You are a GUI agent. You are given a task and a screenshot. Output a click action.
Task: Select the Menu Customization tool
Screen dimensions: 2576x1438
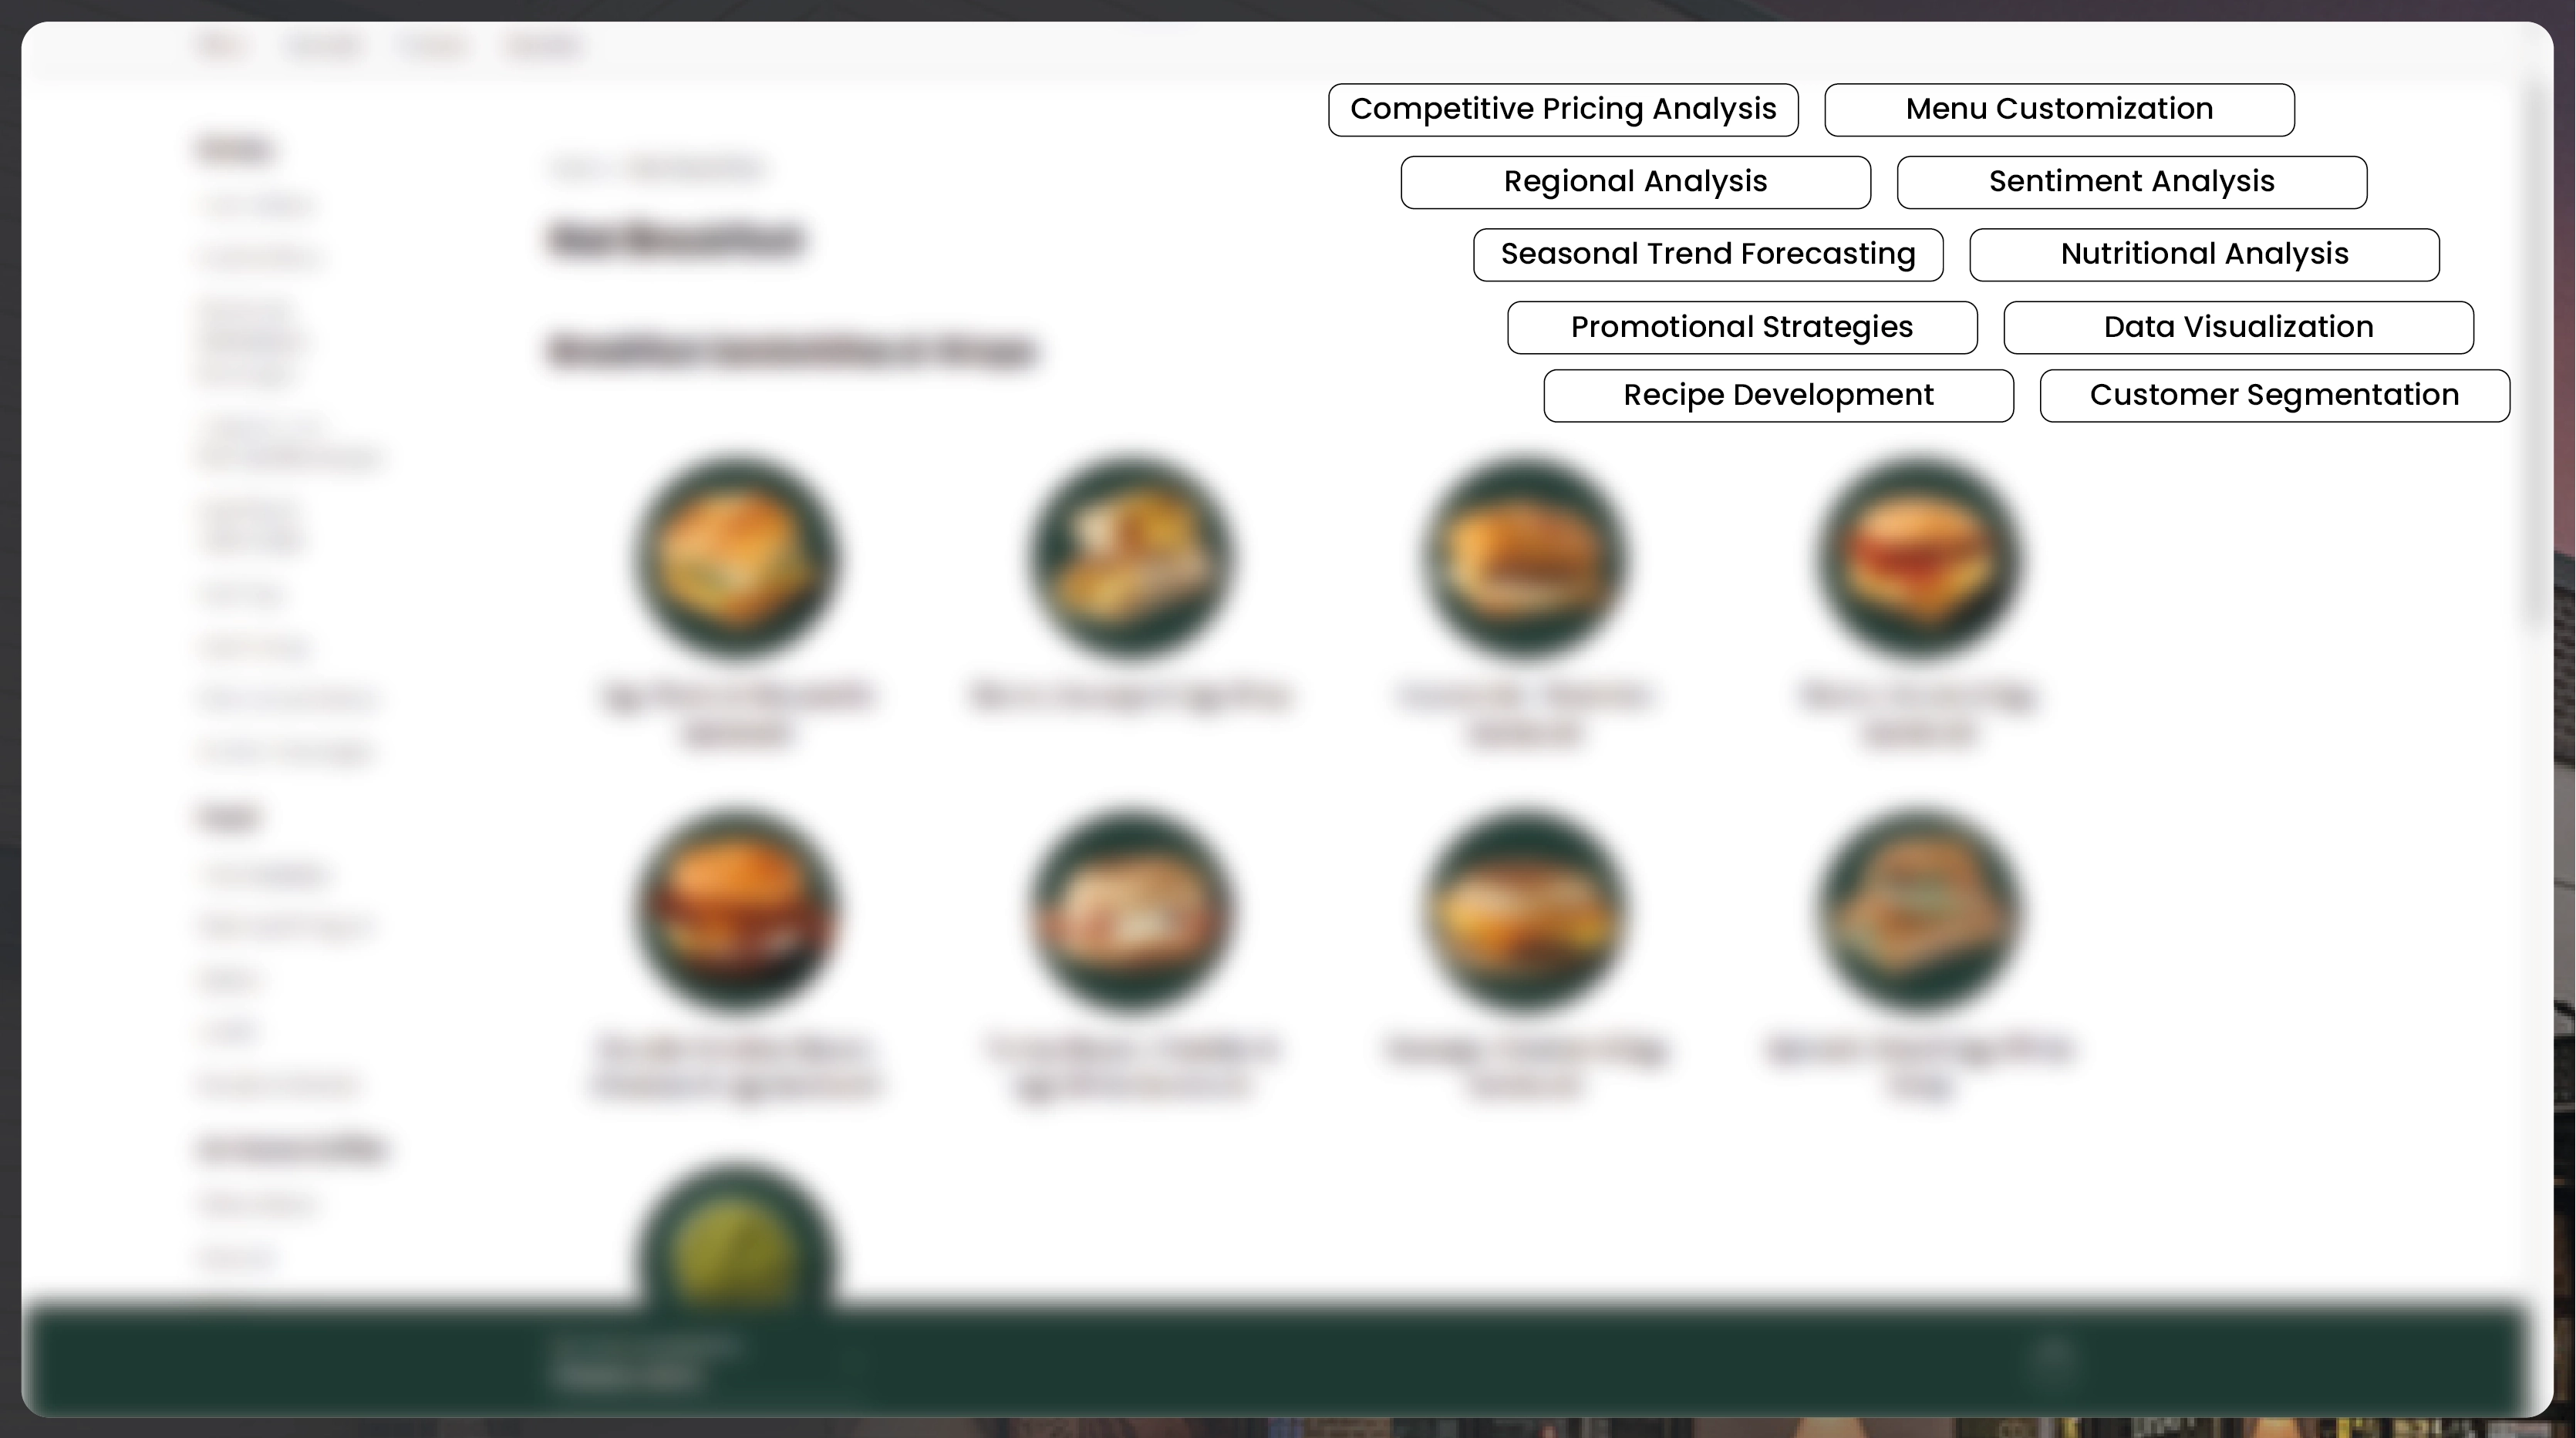pos(2059,108)
